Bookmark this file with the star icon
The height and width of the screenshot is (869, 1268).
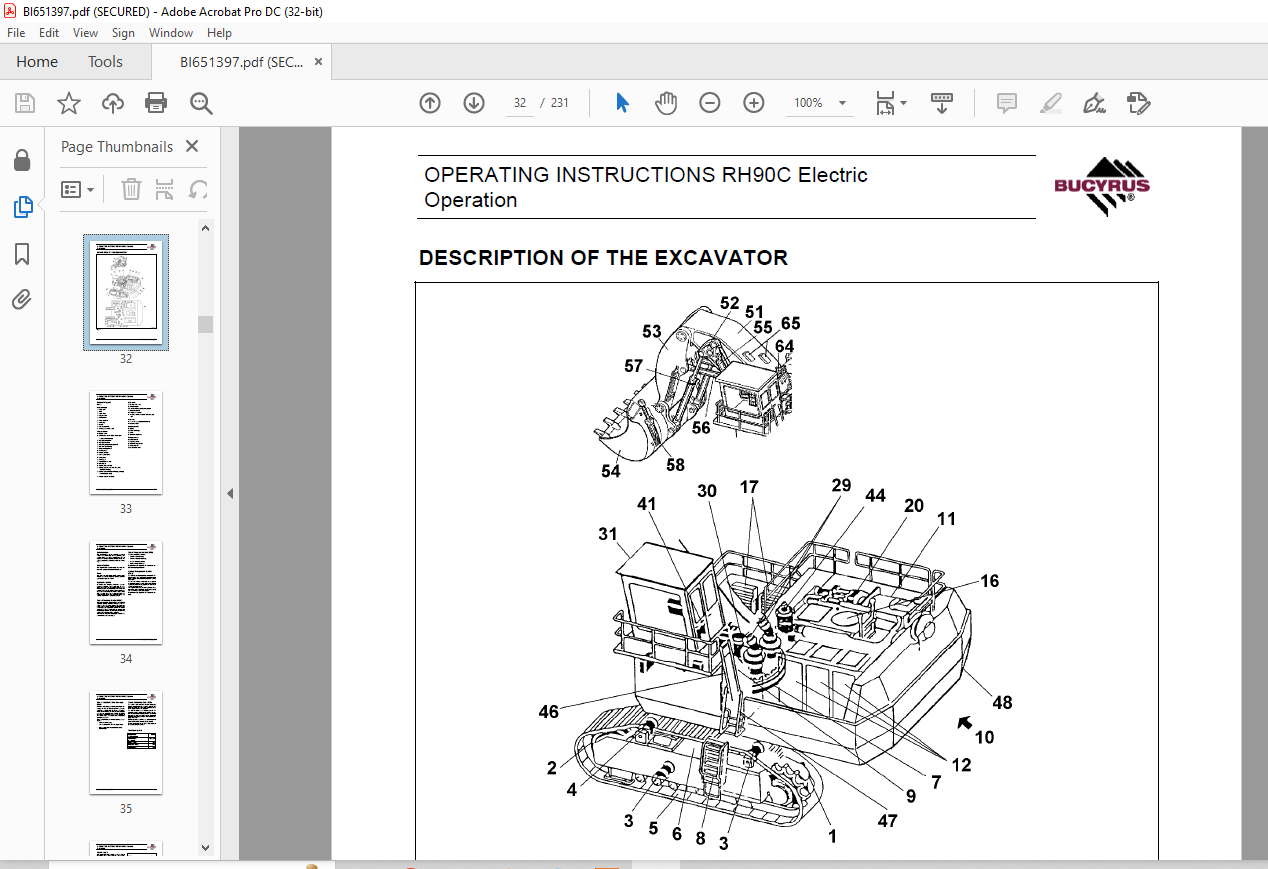68,103
